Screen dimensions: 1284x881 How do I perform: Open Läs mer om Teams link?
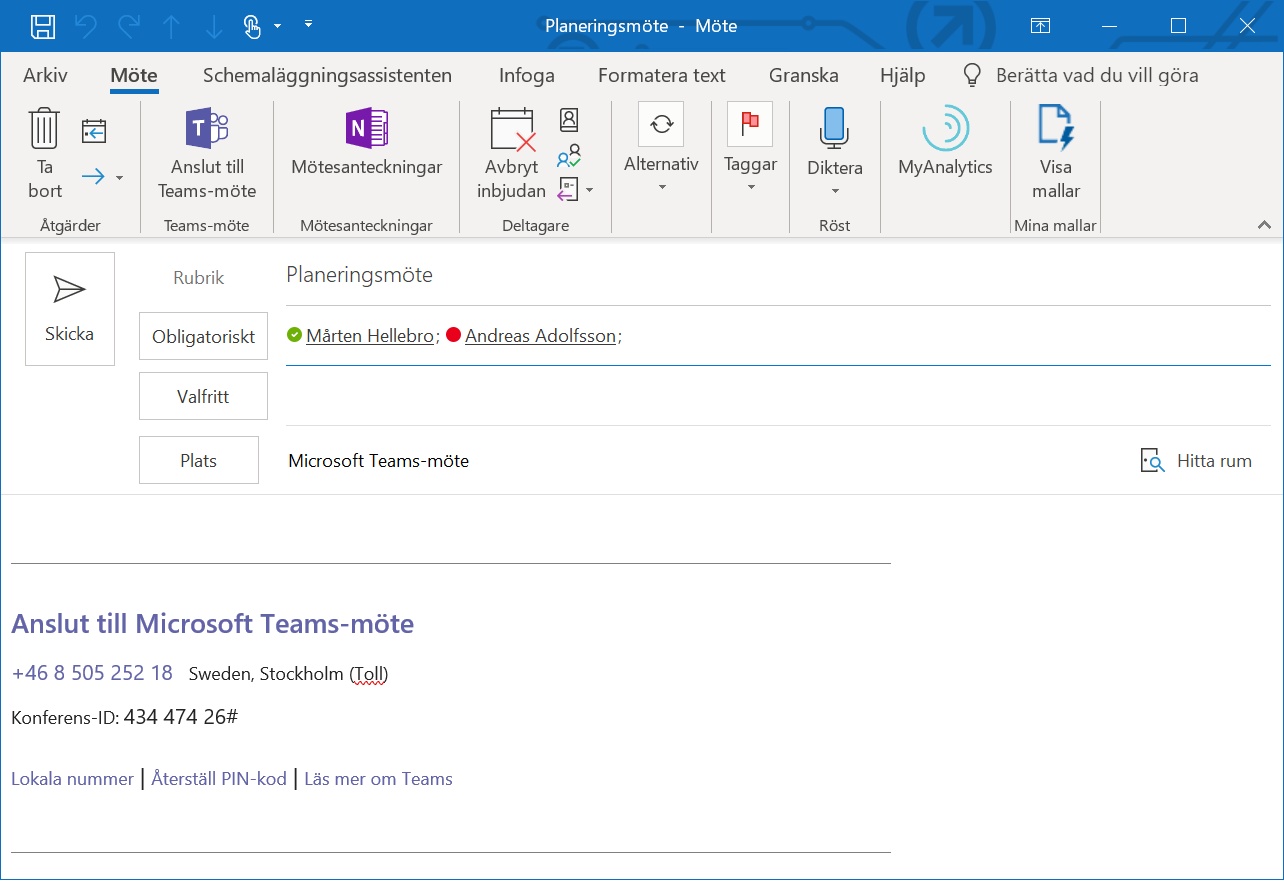click(378, 779)
